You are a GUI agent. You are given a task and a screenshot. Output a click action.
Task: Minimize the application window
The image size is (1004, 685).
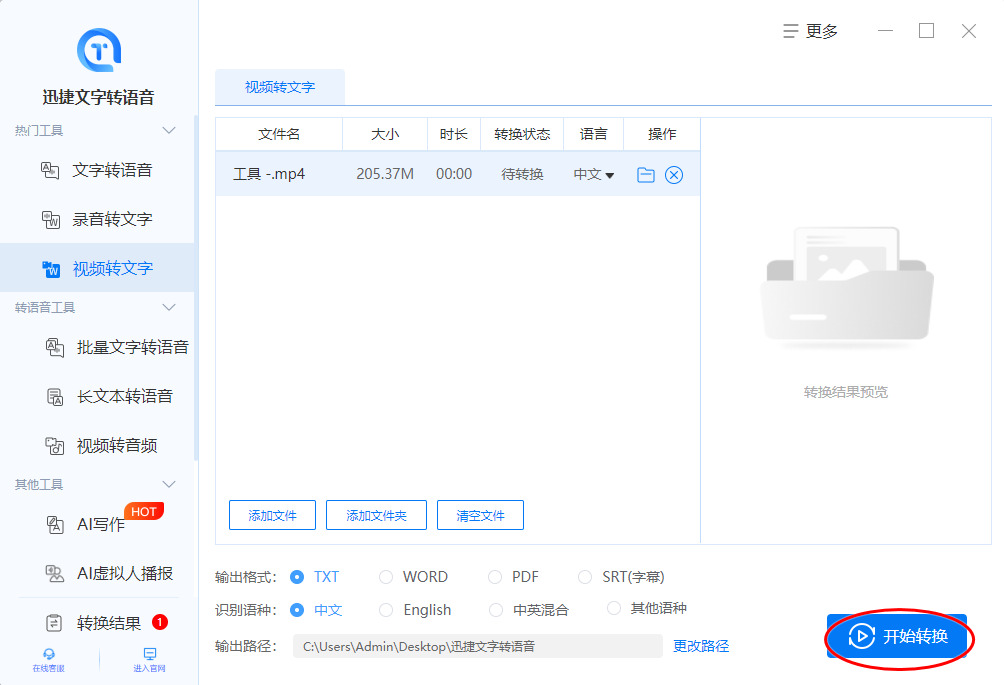(886, 31)
